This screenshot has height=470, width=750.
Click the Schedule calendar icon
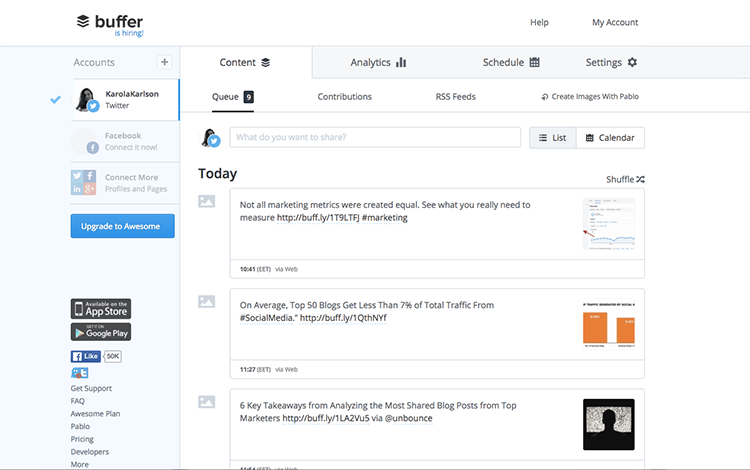coord(535,62)
